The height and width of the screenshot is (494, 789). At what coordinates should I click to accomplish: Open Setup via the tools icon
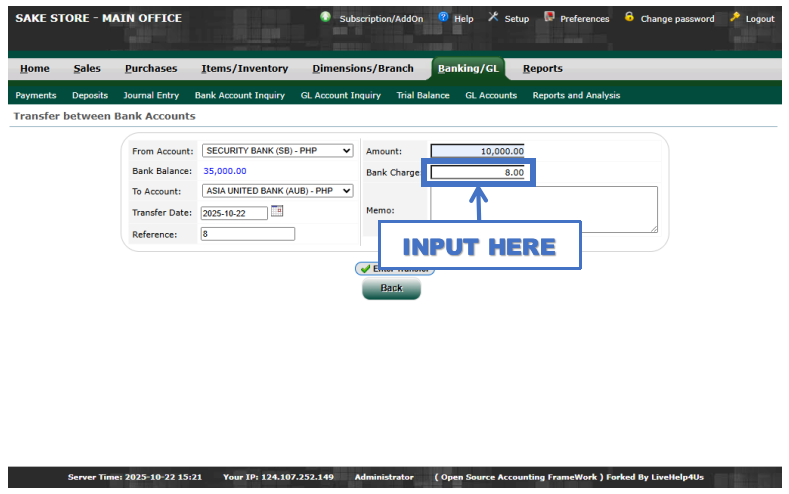(x=493, y=17)
